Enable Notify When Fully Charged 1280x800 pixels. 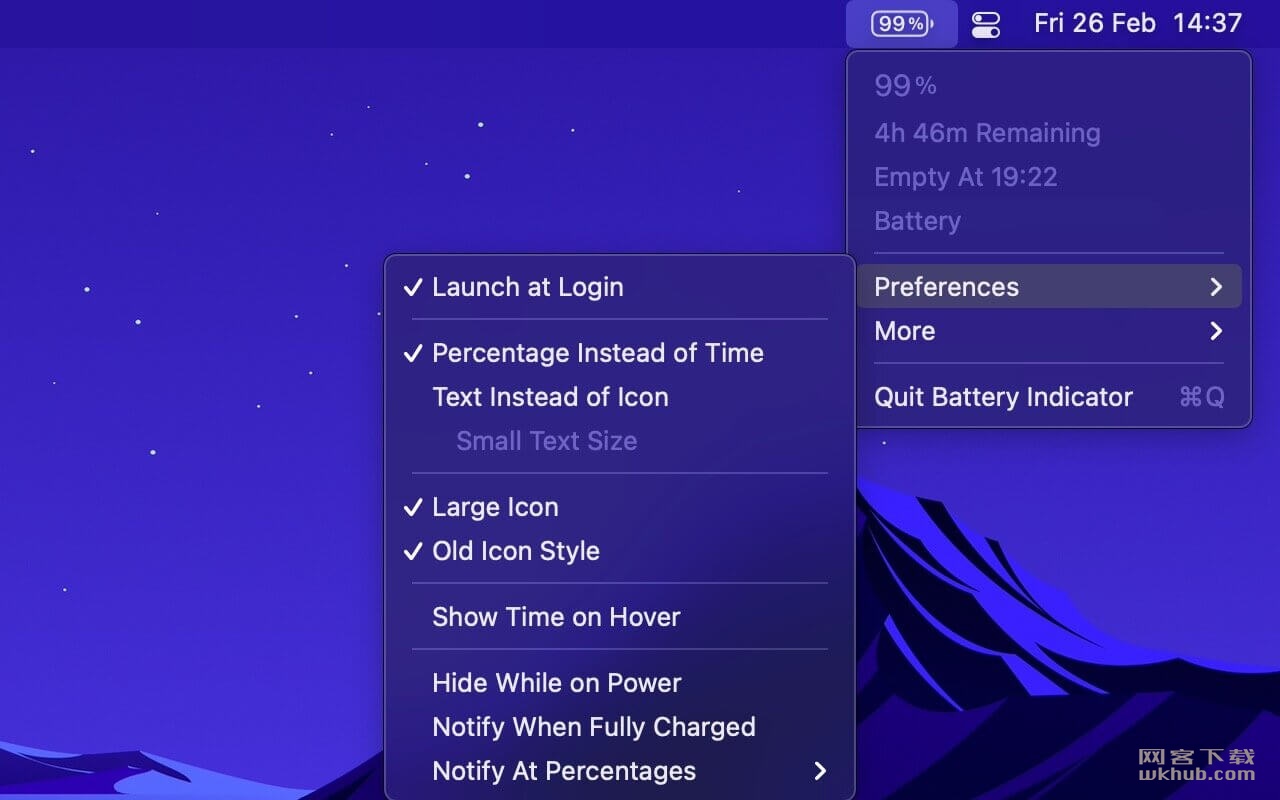(x=619, y=727)
